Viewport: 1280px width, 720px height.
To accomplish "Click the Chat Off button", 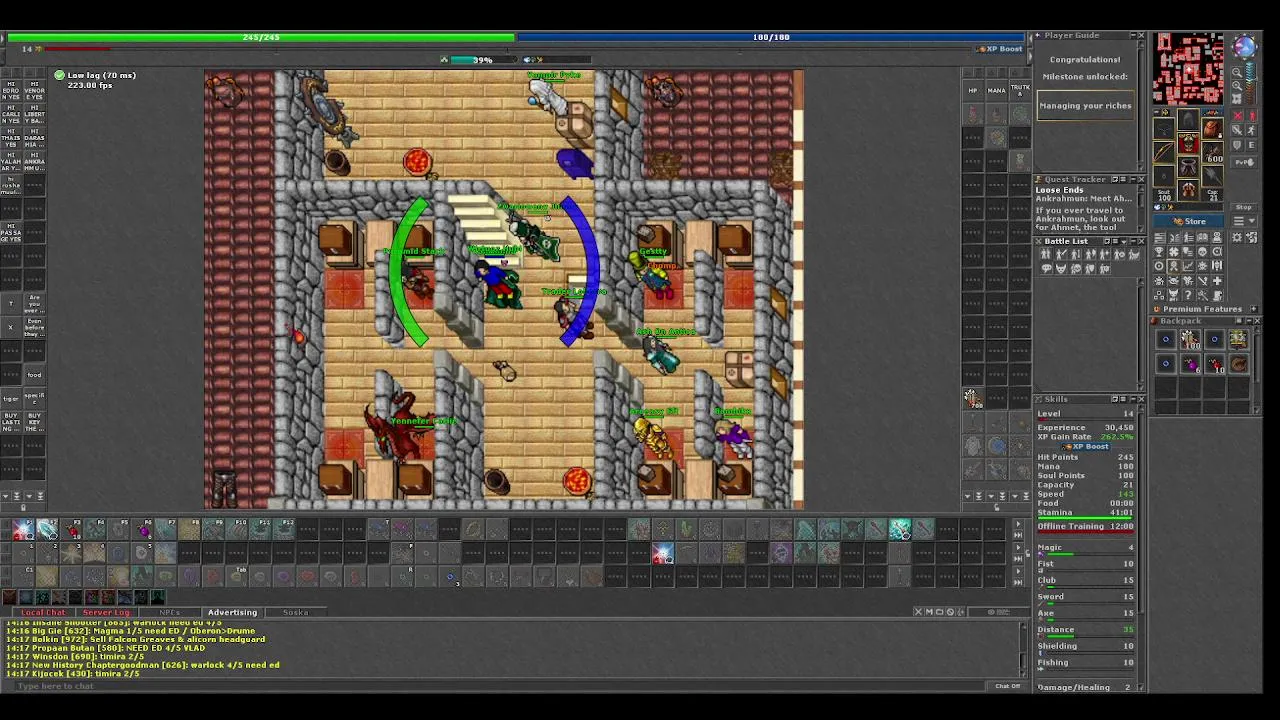I will 1007,686.
